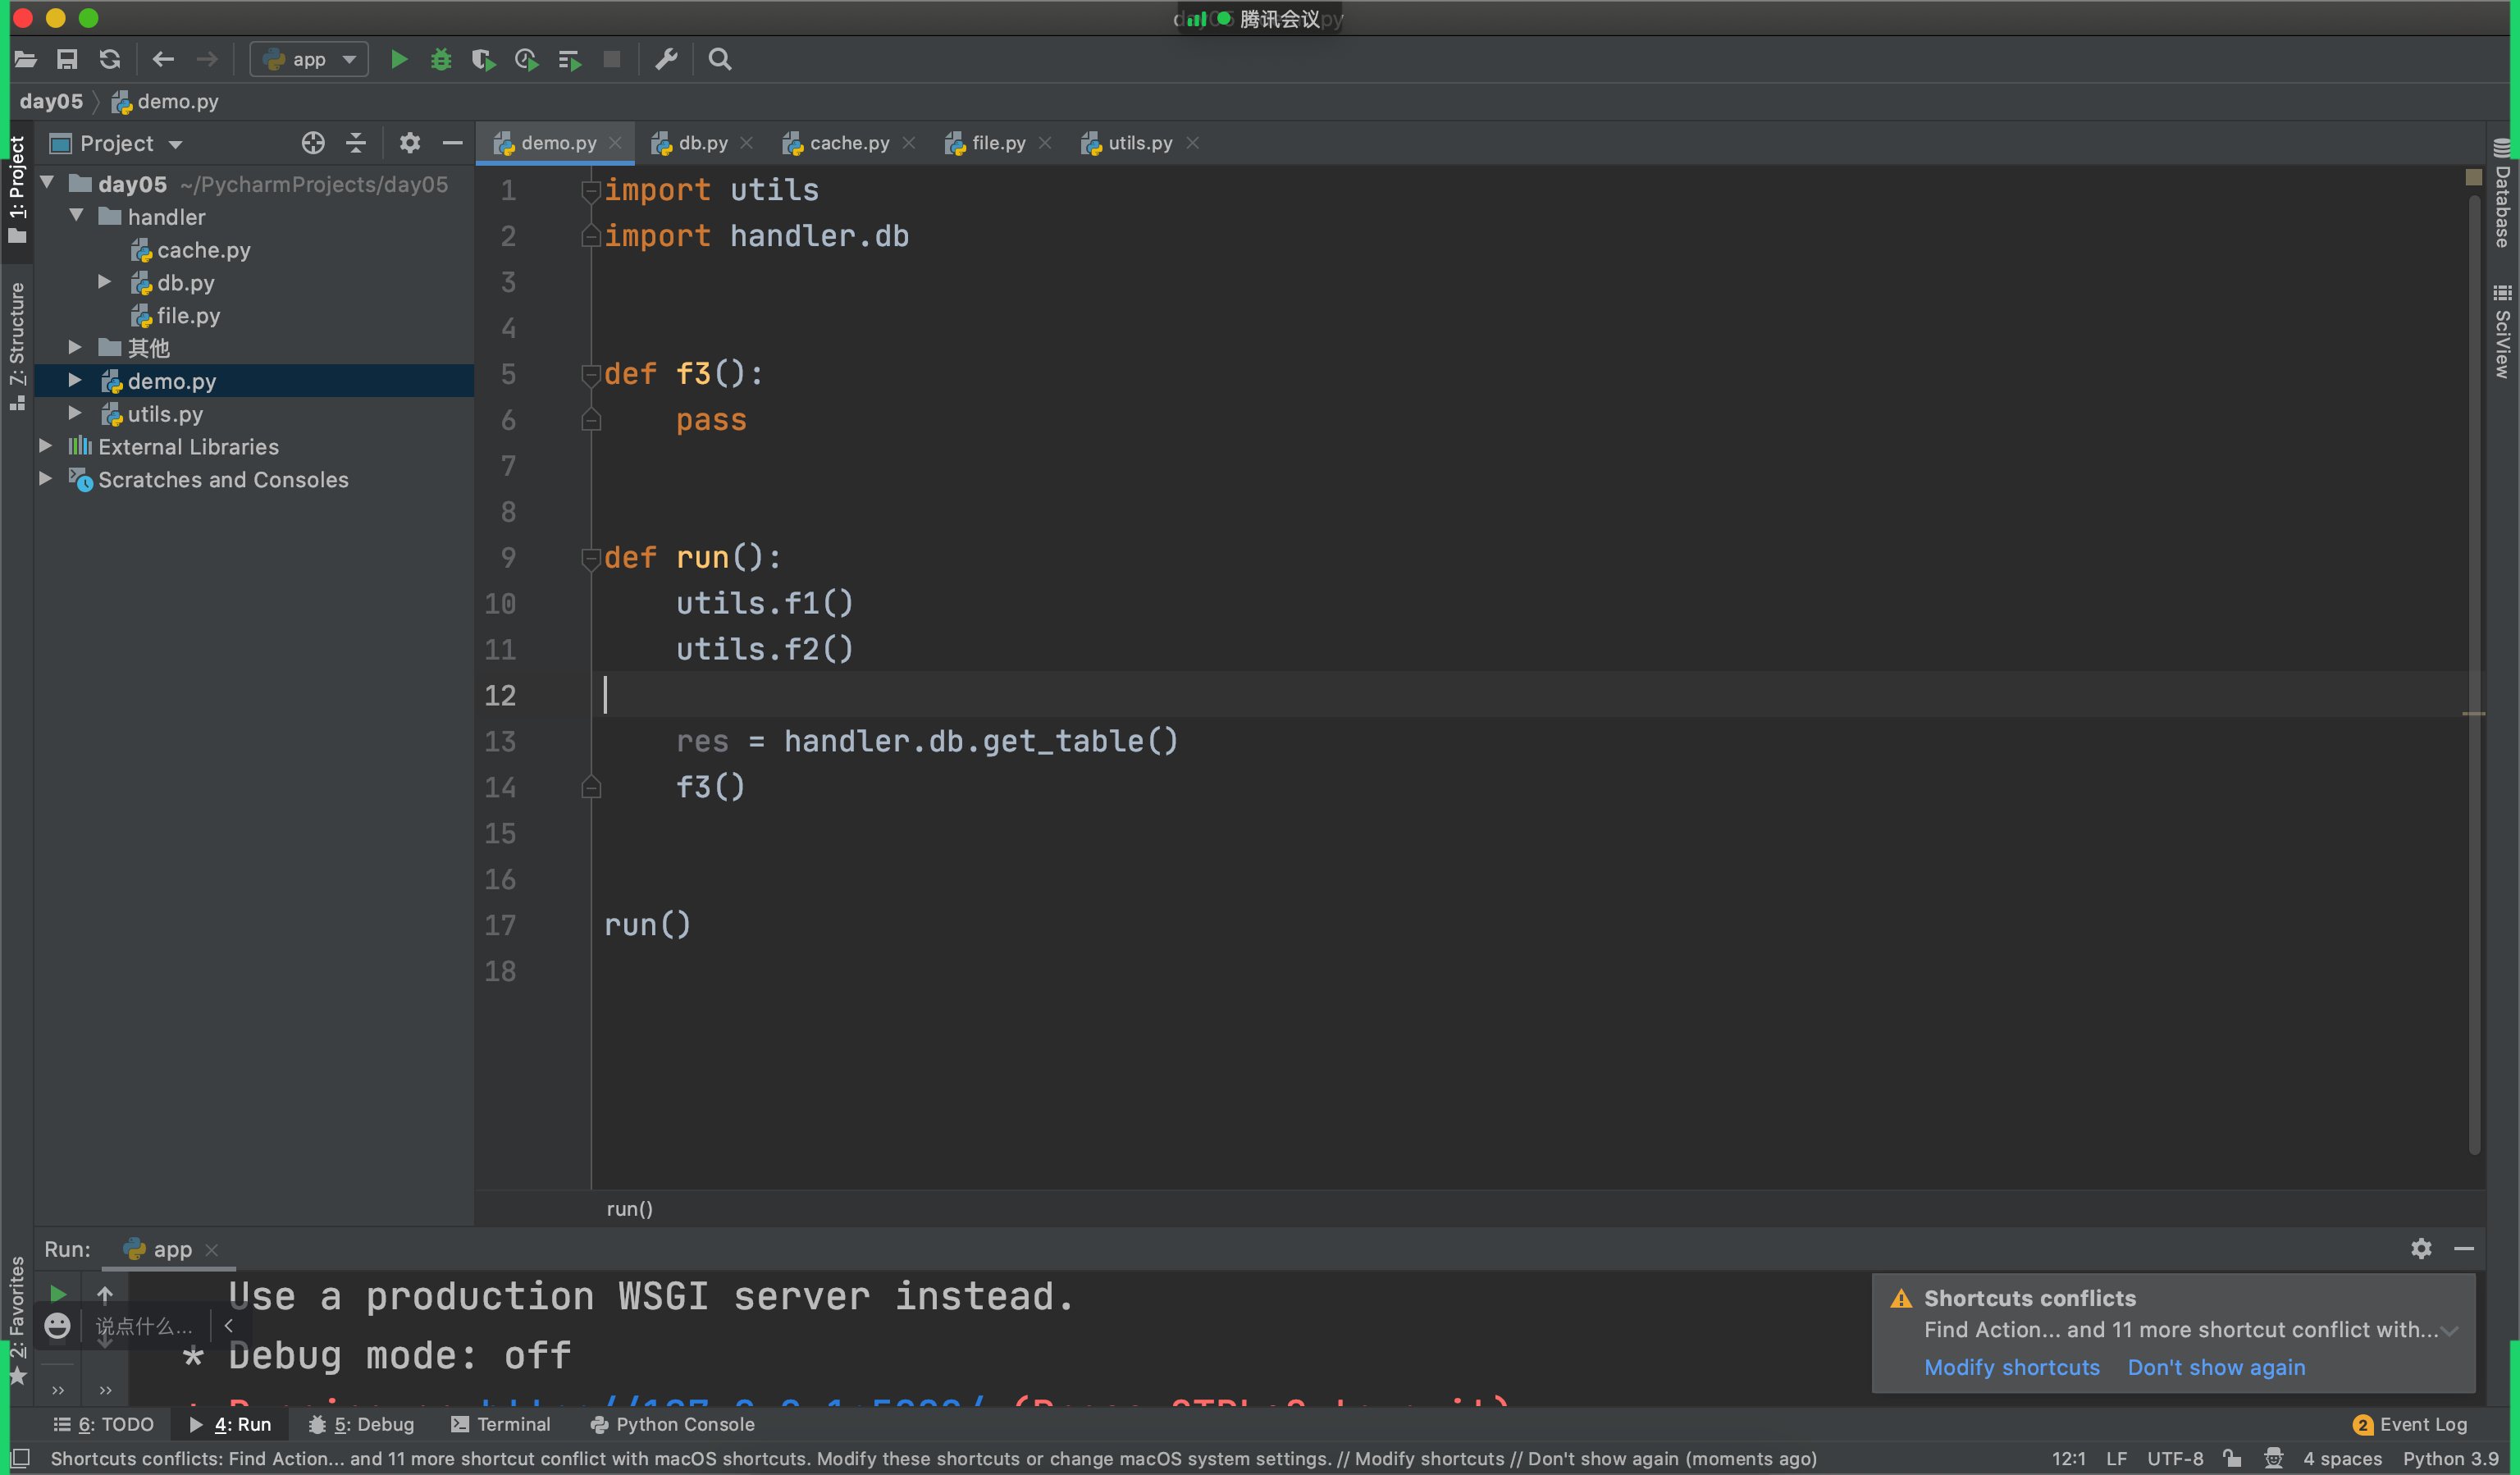Expand the 其他 folder
The width and height of the screenshot is (2520, 1475).
click(x=75, y=347)
